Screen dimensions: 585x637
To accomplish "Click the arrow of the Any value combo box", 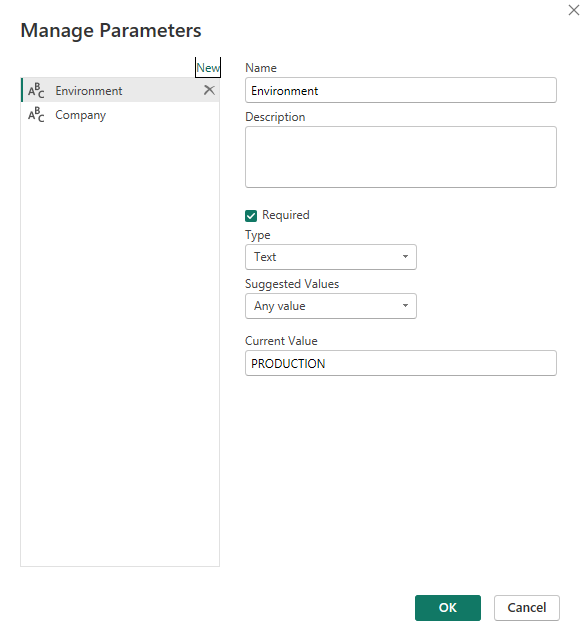I will point(405,306).
